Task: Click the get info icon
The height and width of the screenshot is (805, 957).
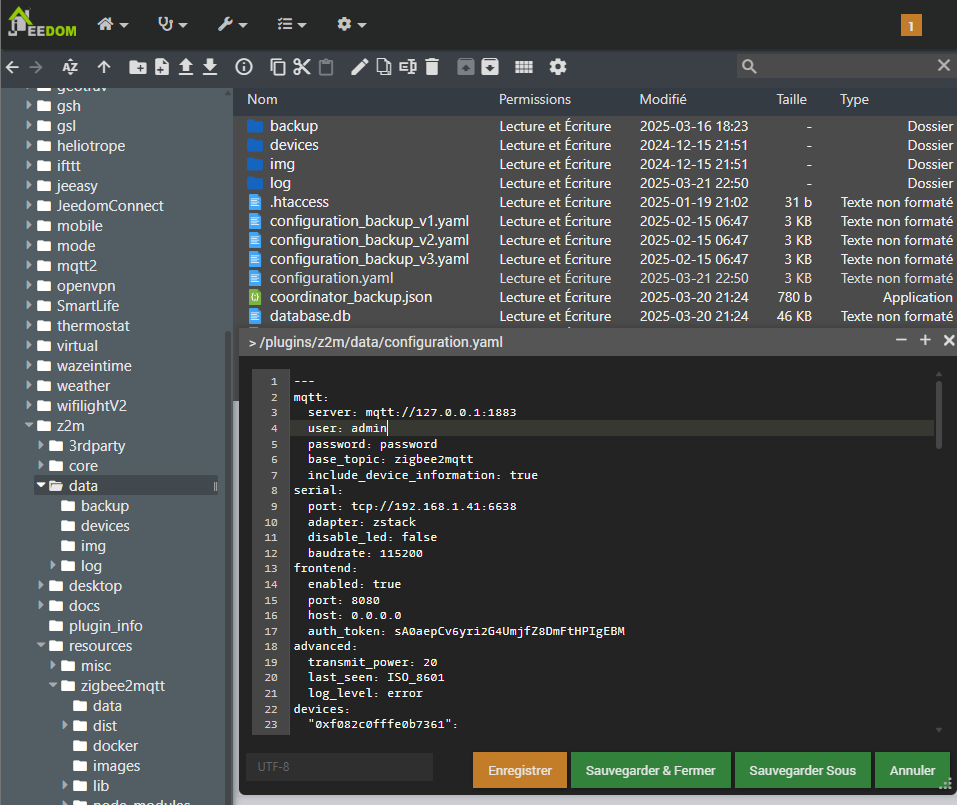Action: tap(243, 67)
